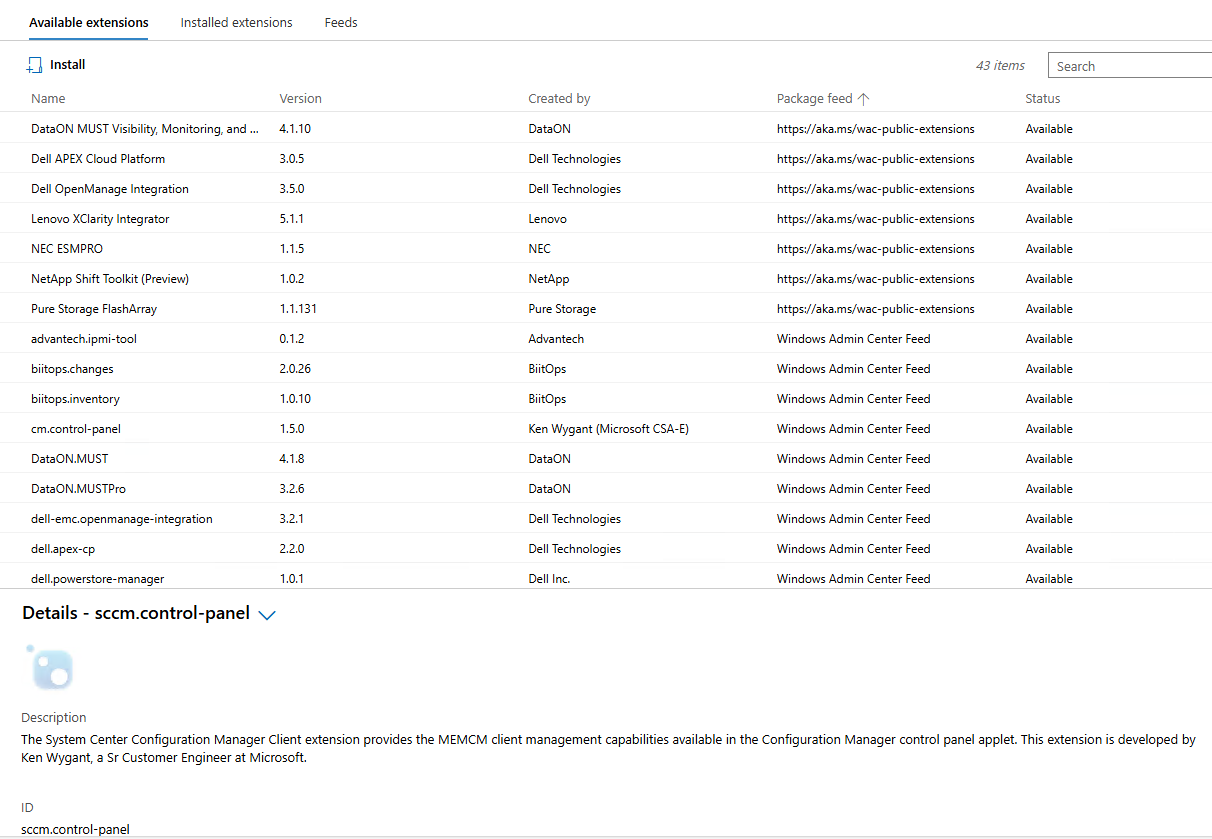
Task: Select the Available extensions tab
Action: pyautogui.click(x=89, y=22)
